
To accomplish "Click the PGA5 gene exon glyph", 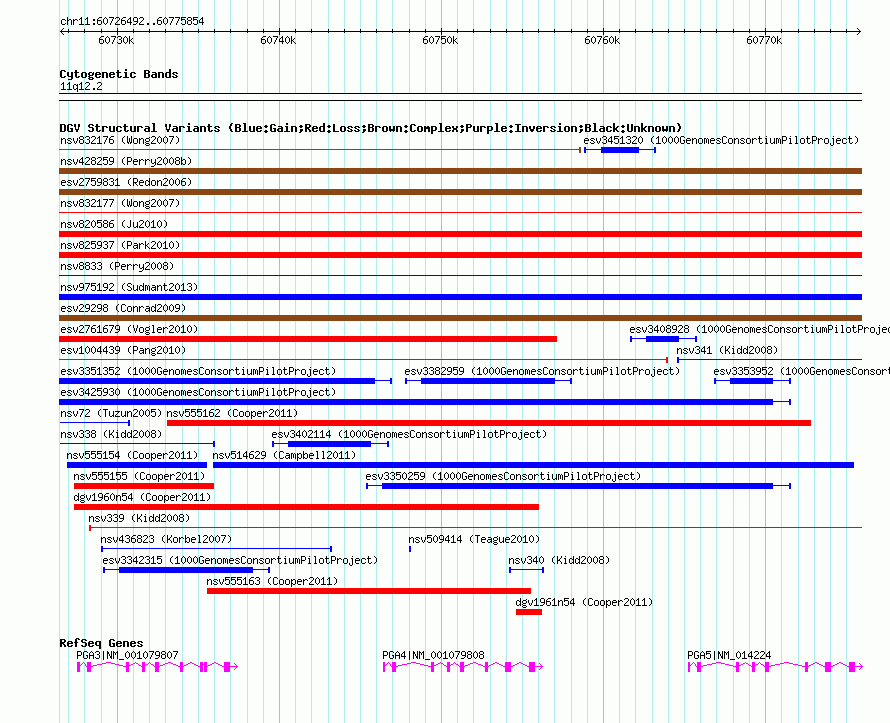I will 775,667.
